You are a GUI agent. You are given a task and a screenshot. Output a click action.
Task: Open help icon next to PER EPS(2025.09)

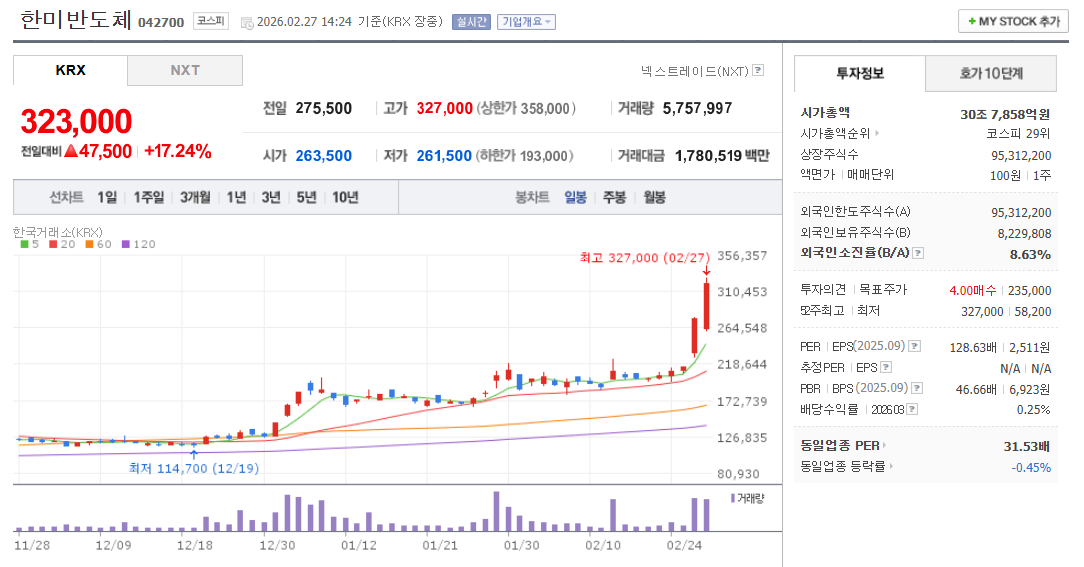(x=915, y=346)
